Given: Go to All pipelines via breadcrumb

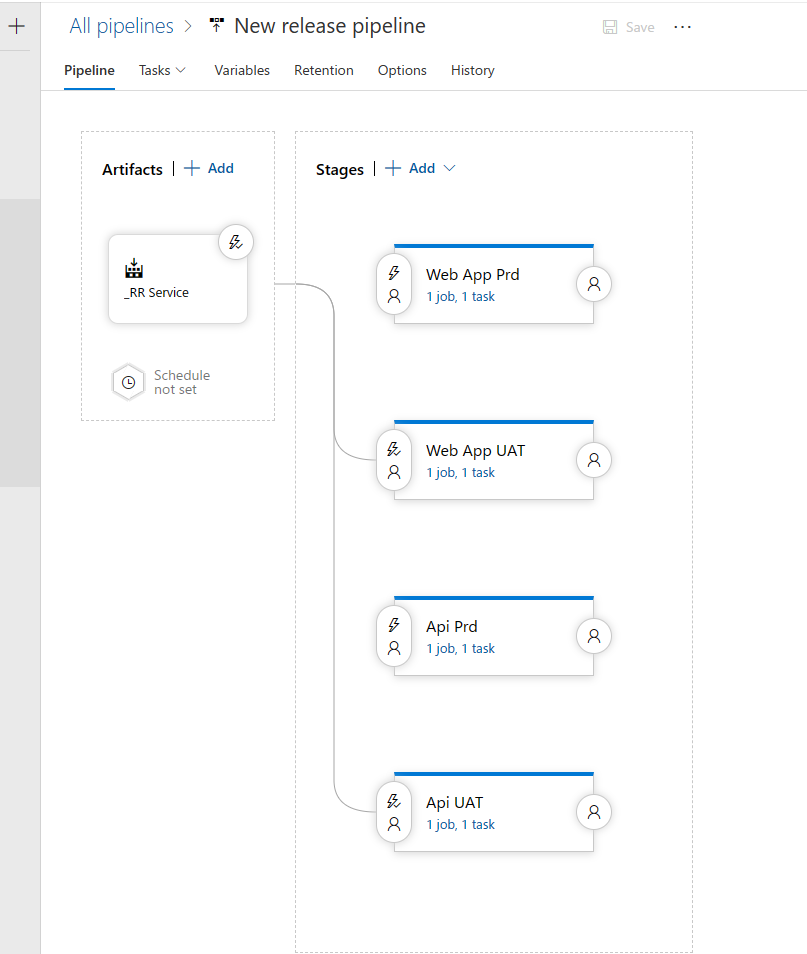Looking at the screenshot, I should pyautogui.click(x=120, y=26).
